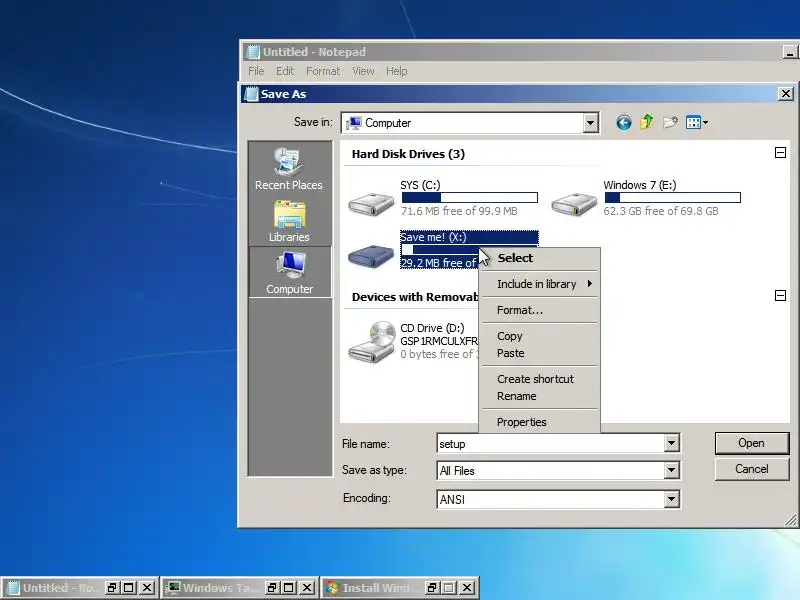800x600 pixels.
Task: Create a new folder icon
Action: (x=670, y=122)
